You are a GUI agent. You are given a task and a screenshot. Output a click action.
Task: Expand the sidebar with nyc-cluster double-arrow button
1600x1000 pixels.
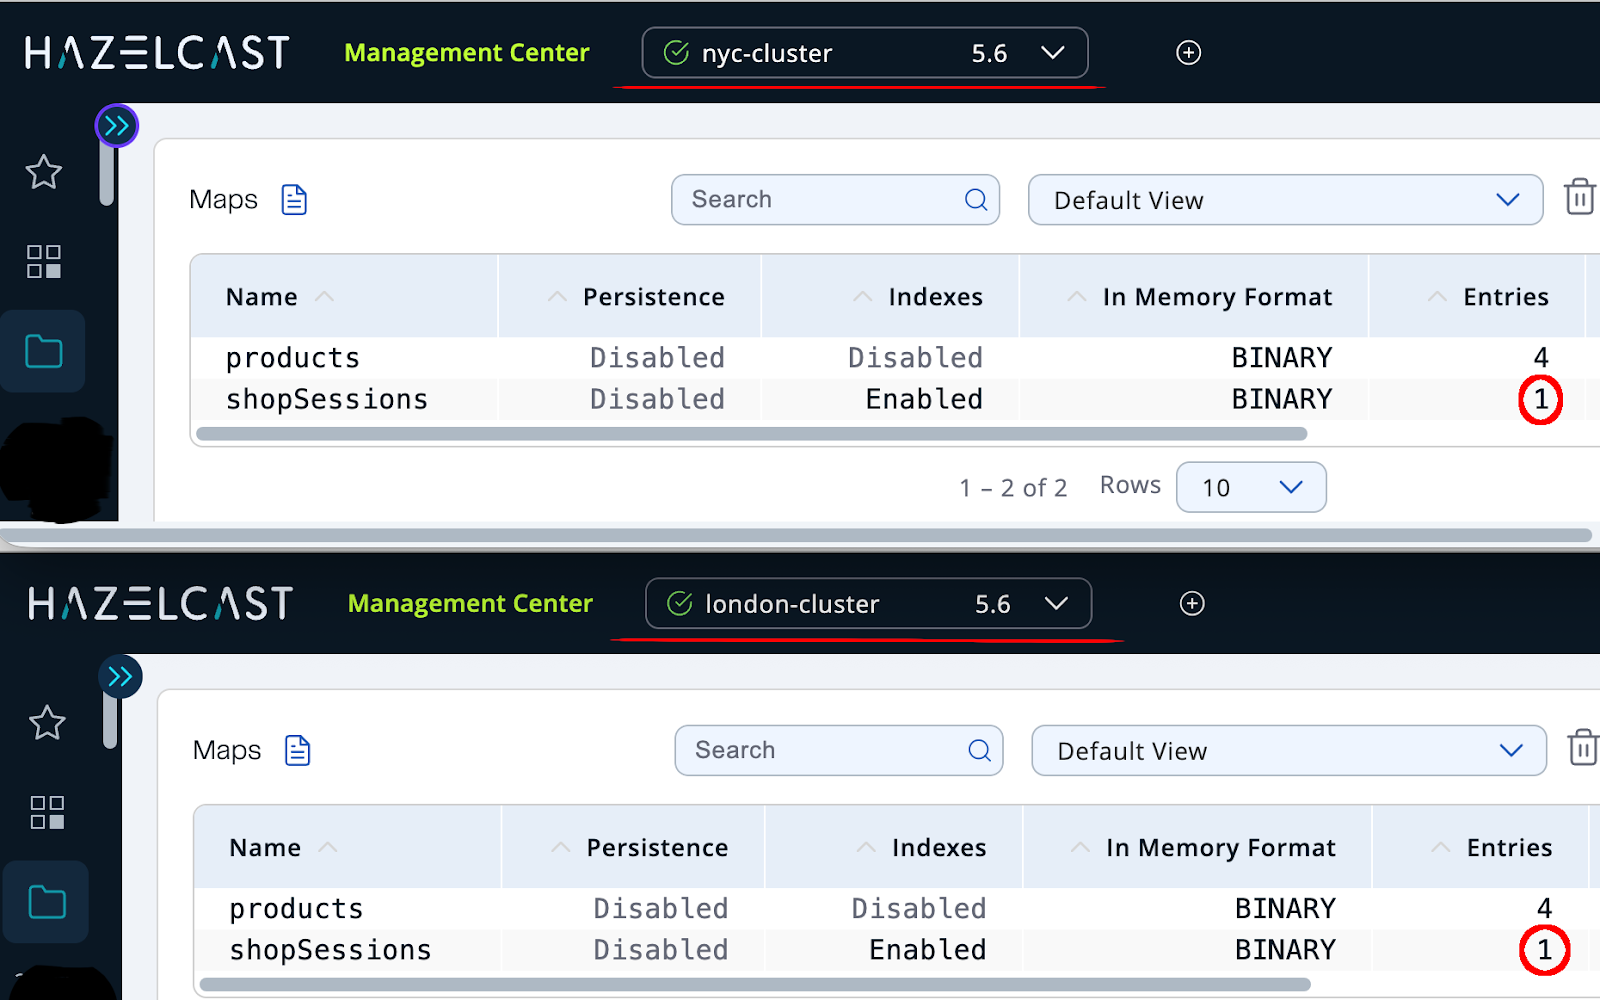(x=117, y=126)
